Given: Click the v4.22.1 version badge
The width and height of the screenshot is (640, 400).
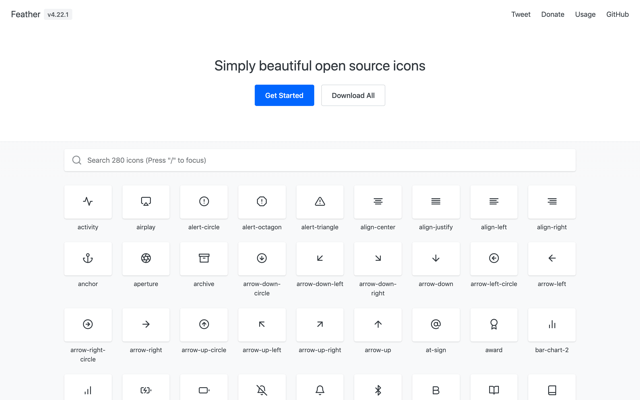Looking at the screenshot, I should [x=58, y=15].
